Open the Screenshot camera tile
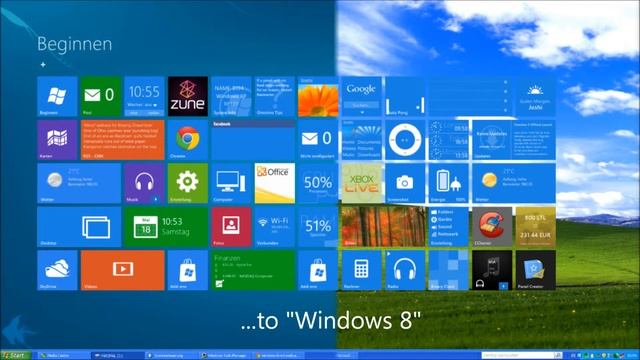This screenshot has height=360, width=640. 405,183
